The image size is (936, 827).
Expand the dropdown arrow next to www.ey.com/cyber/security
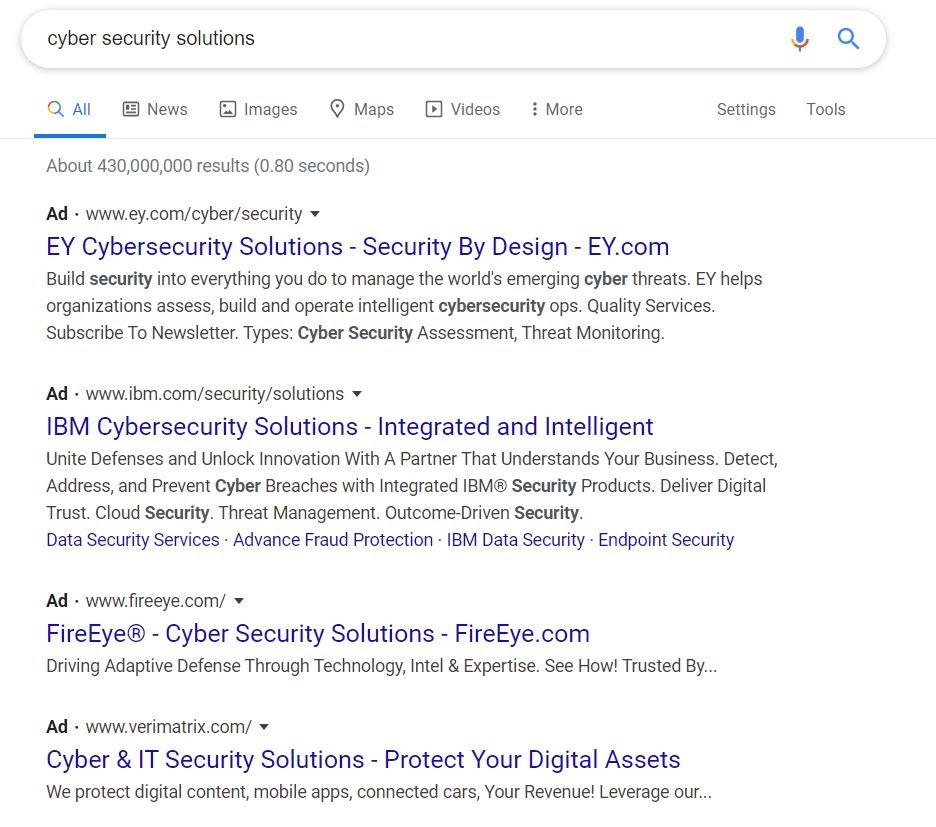coord(315,214)
